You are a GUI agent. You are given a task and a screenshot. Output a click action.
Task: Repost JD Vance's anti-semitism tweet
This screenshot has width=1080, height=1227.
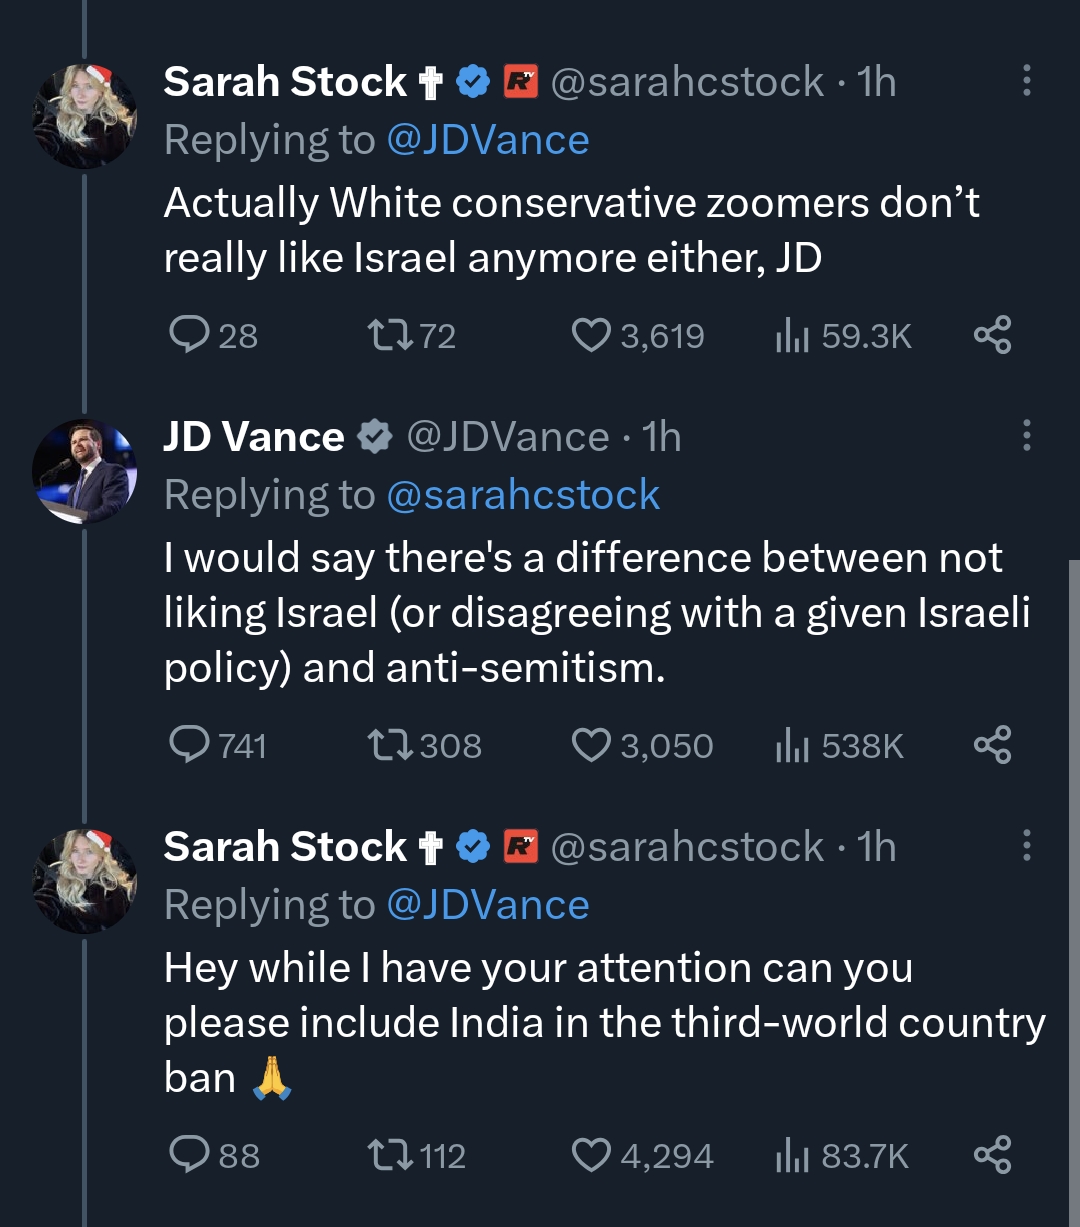pos(387,745)
